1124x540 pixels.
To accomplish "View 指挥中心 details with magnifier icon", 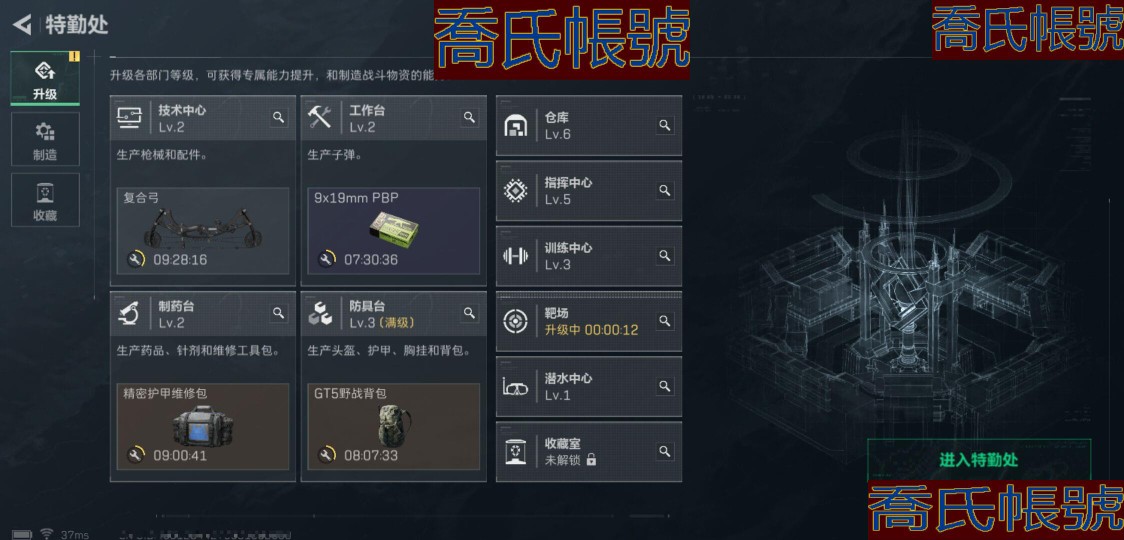I will click(665, 191).
